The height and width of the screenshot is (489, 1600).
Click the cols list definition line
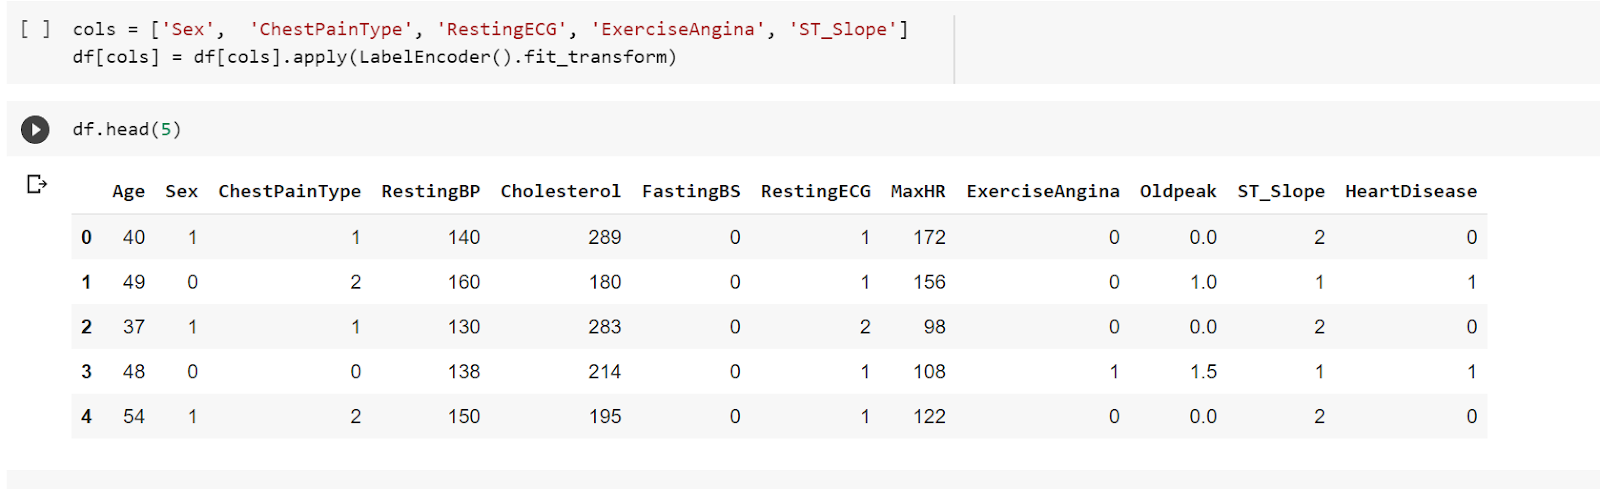click(x=490, y=29)
